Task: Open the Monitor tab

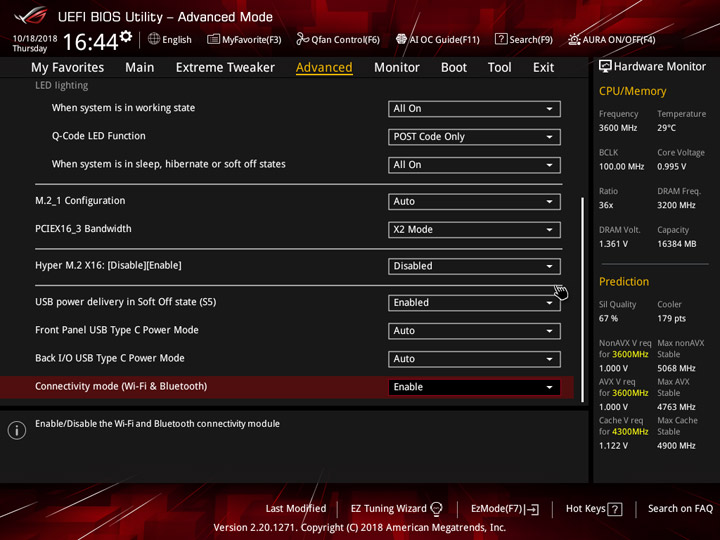Action: (397, 68)
